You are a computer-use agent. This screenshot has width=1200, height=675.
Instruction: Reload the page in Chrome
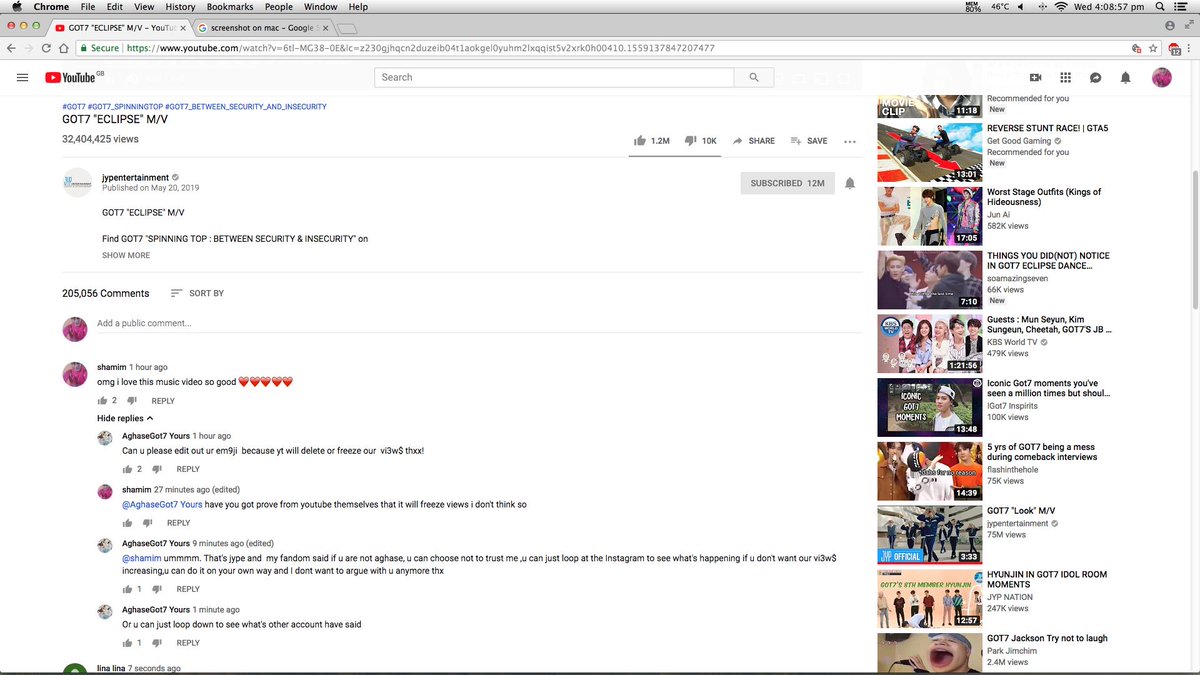(x=46, y=48)
